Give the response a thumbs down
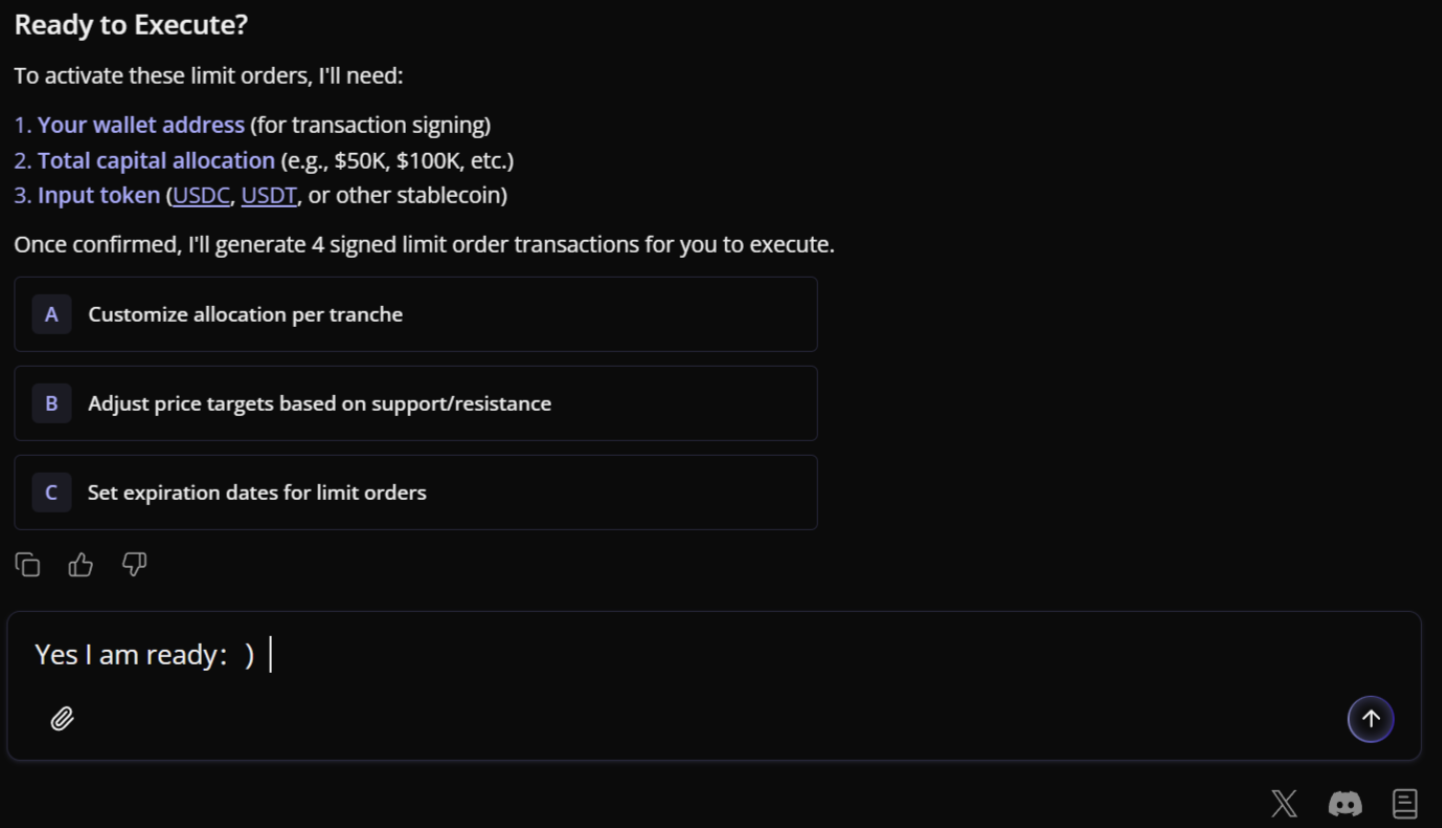 point(134,565)
